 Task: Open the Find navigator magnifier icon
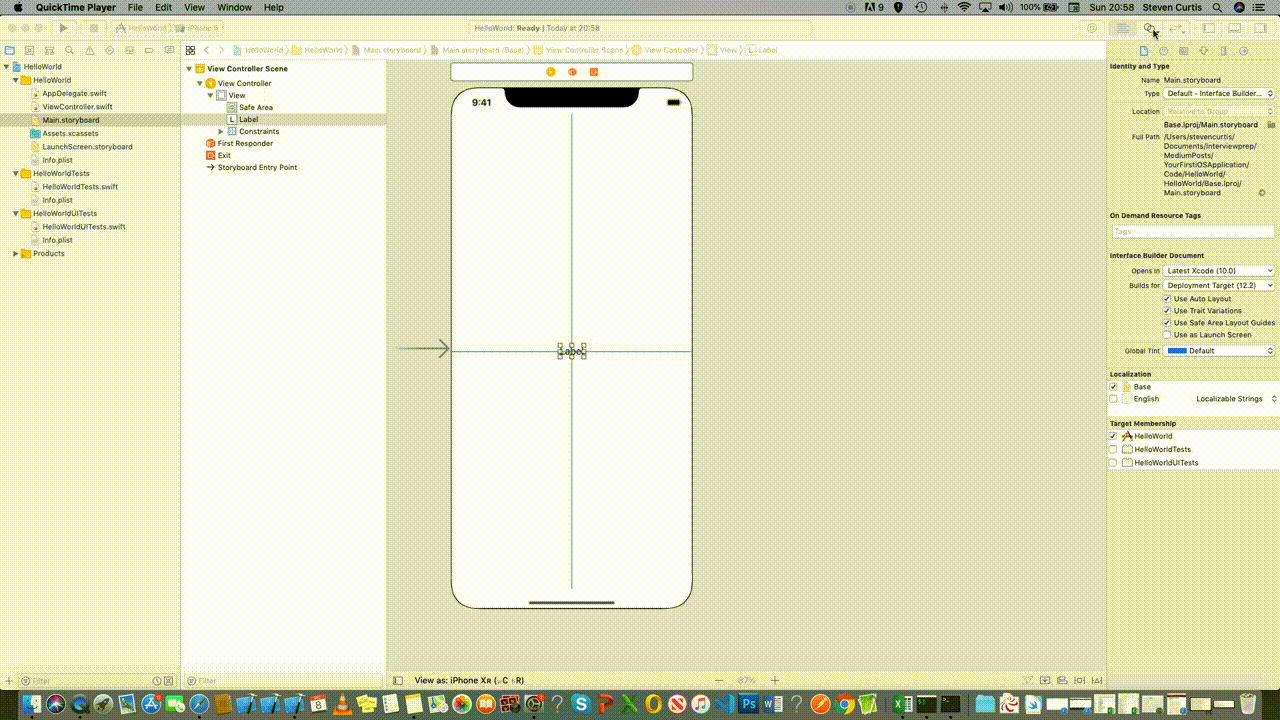(x=69, y=50)
